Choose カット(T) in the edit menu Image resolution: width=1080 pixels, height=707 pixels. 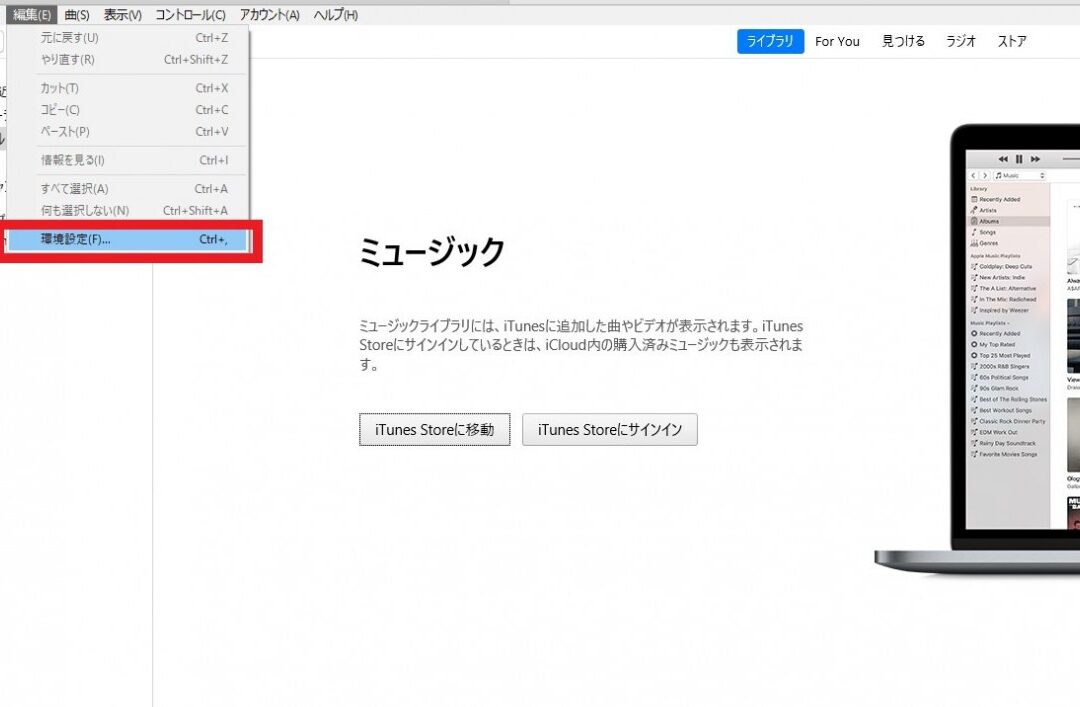(x=128, y=88)
